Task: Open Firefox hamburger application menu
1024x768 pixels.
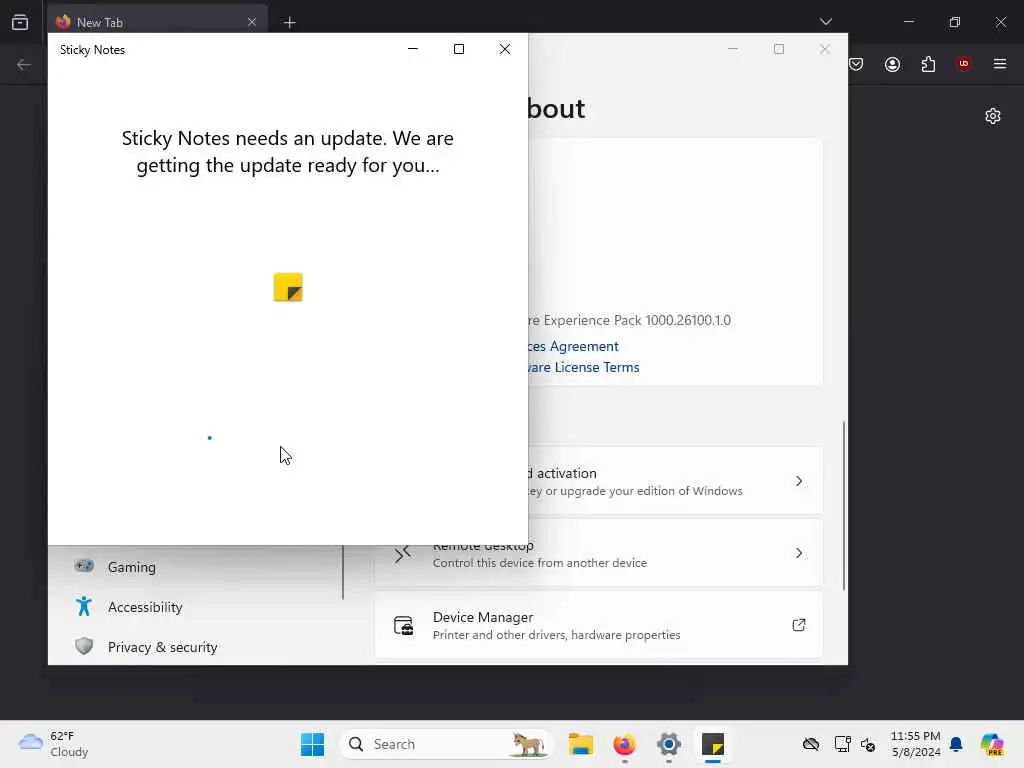Action: coord(1000,64)
